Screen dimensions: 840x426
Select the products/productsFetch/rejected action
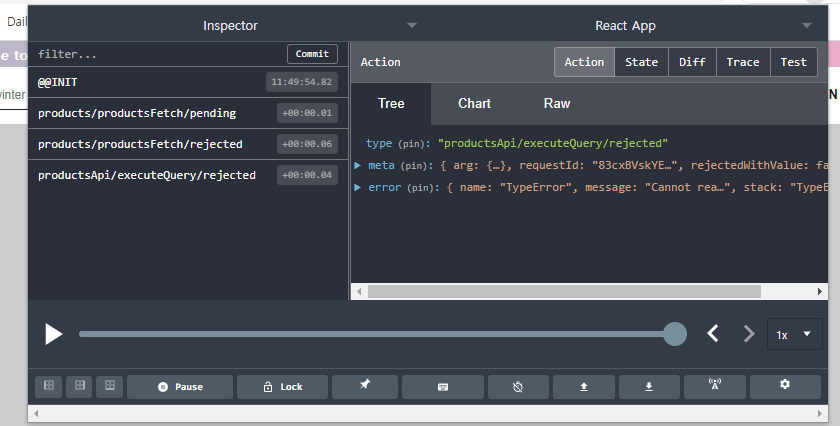point(188,144)
